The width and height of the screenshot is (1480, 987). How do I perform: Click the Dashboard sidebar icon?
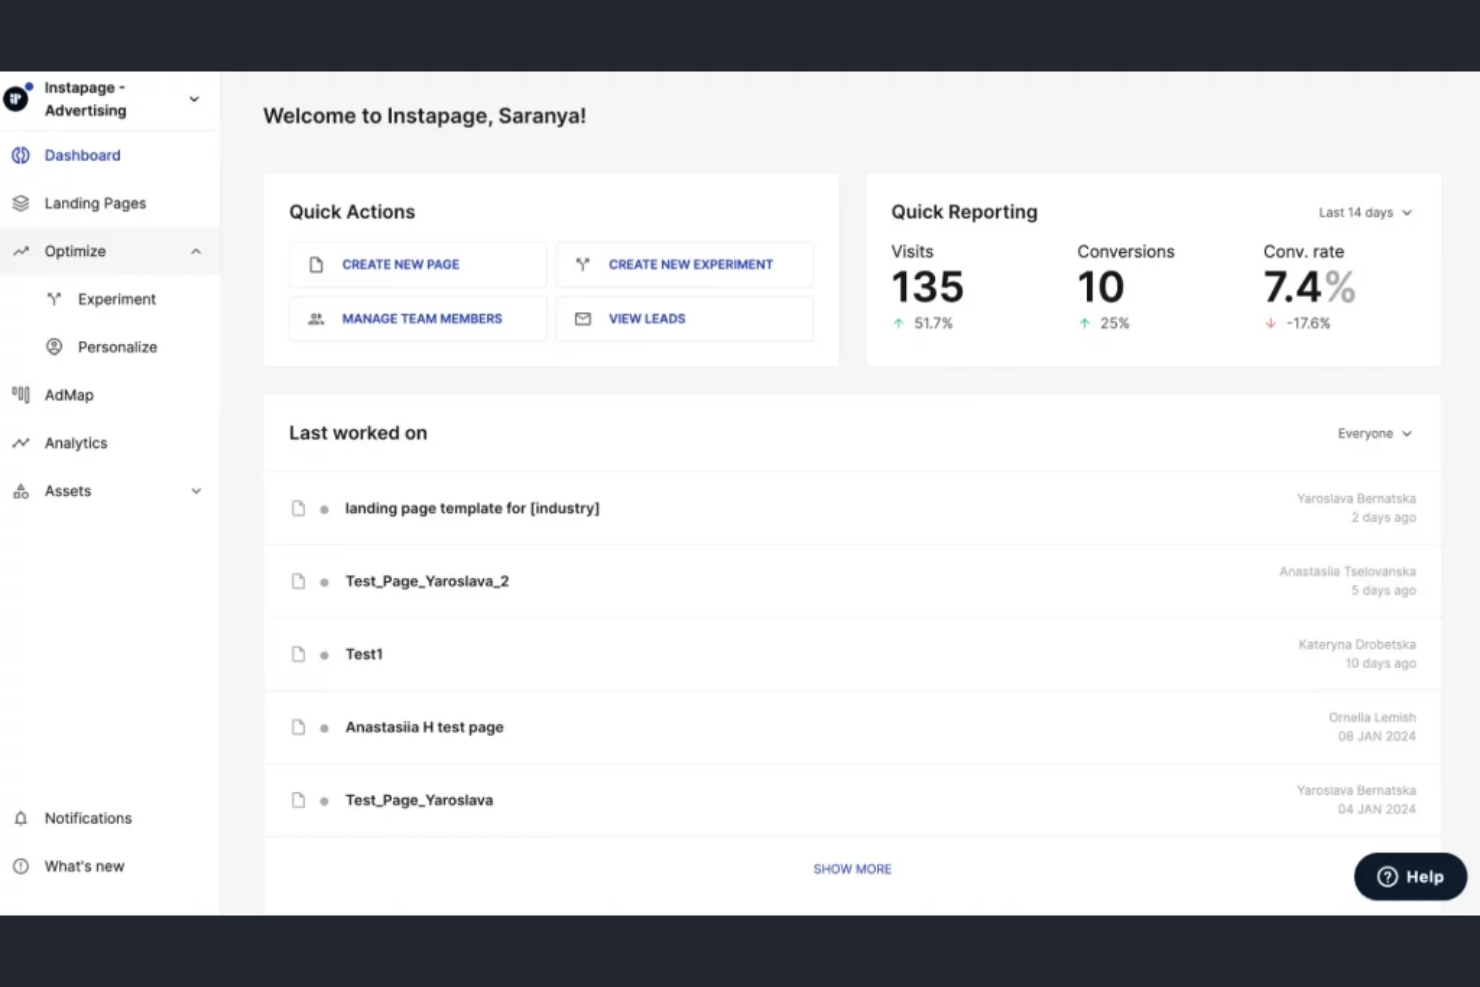pos(20,155)
